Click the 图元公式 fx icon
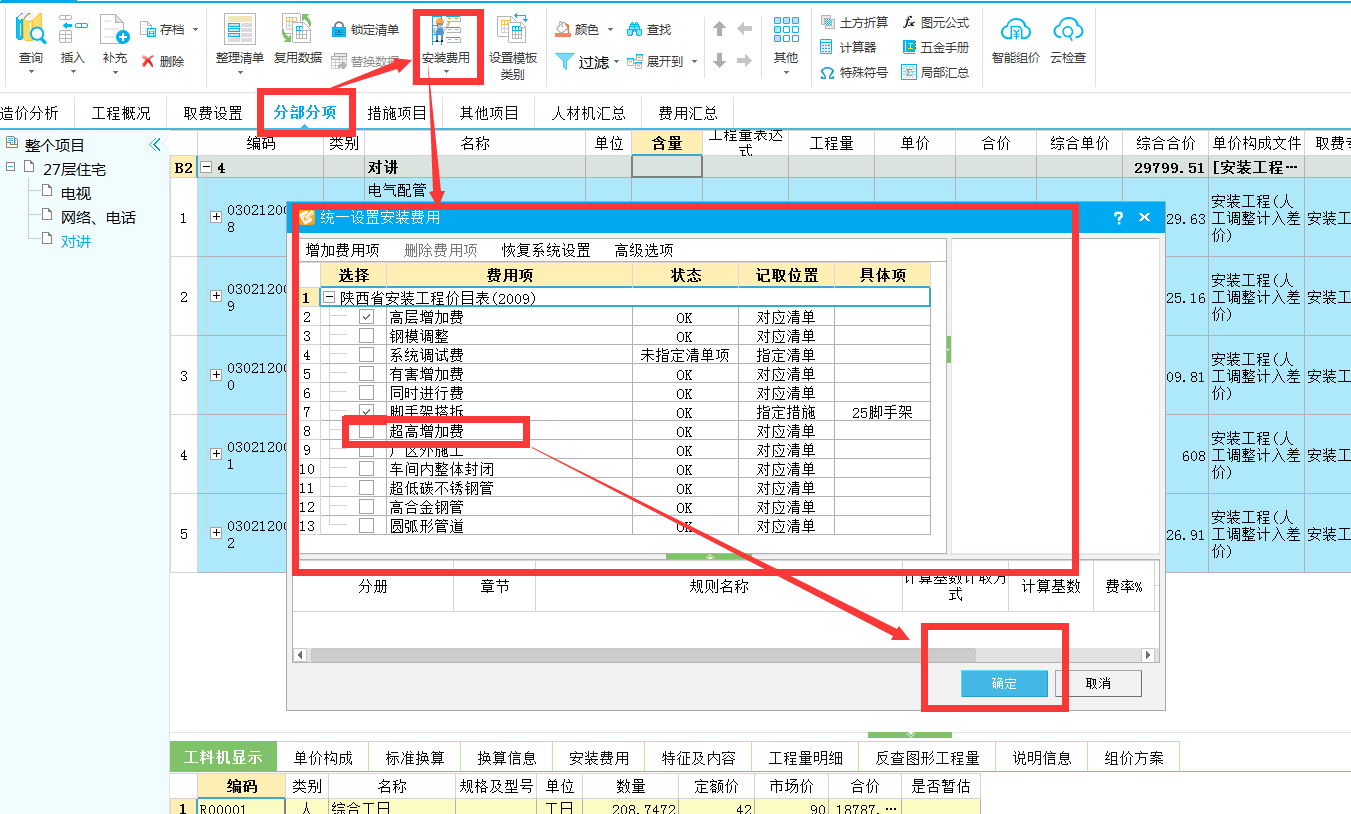 (x=909, y=22)
